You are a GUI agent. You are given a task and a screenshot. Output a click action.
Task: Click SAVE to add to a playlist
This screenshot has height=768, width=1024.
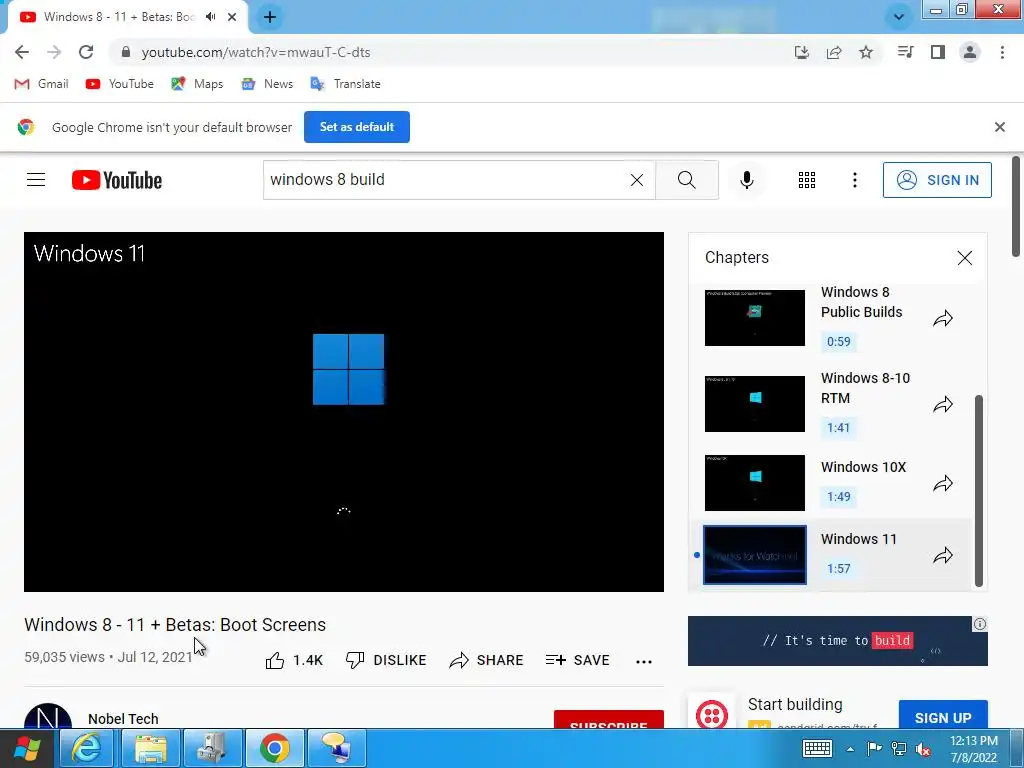(x=577, y=660)
